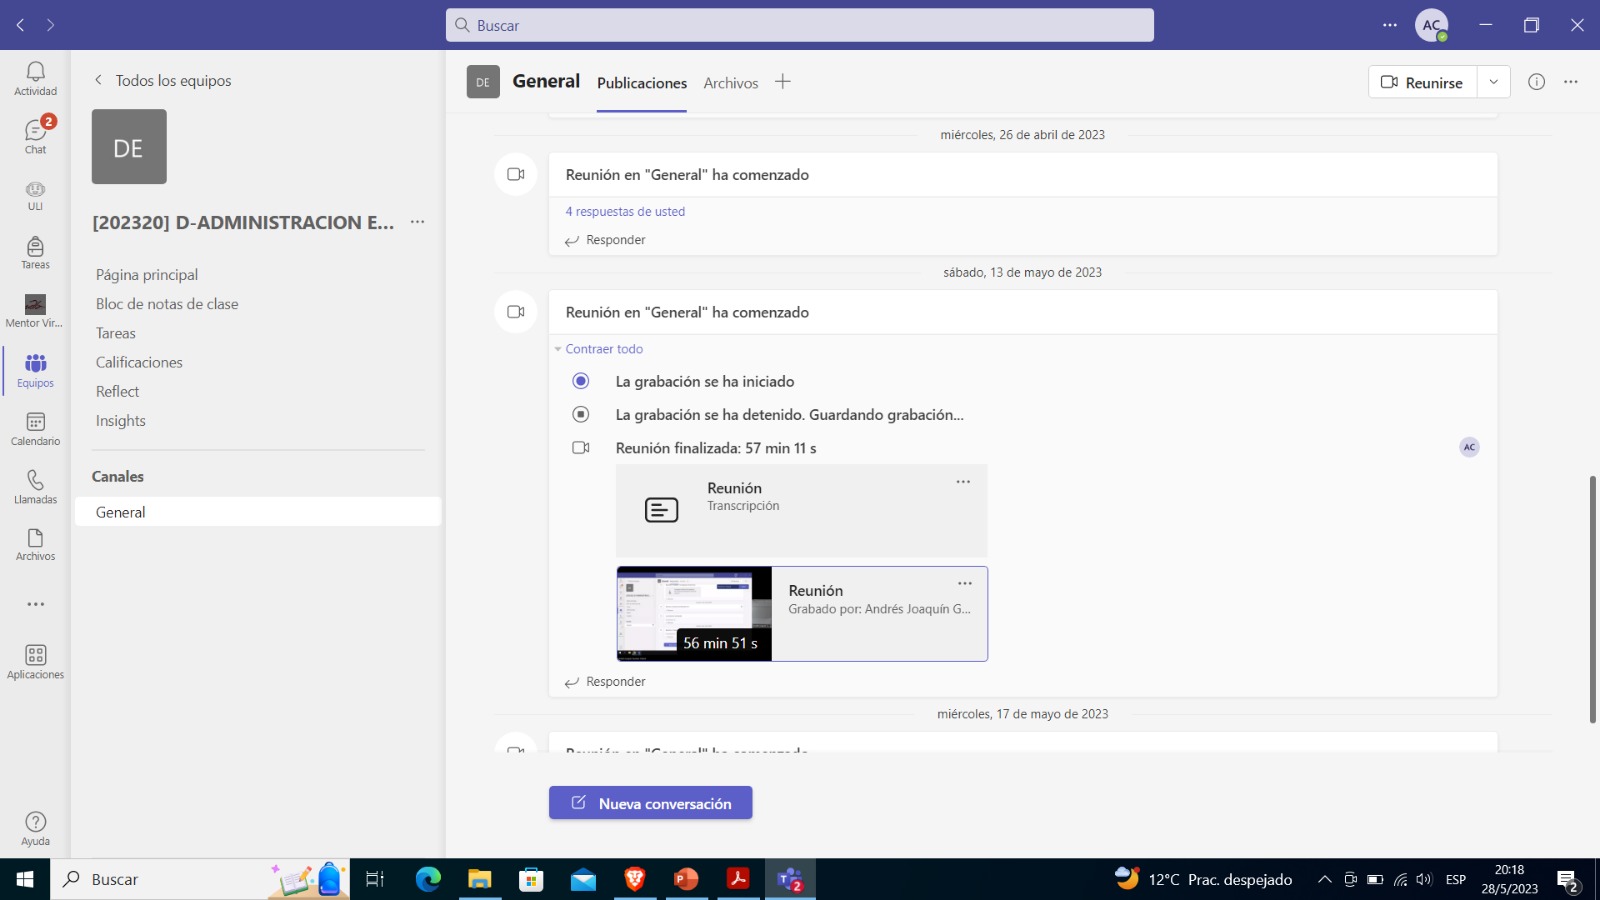Click the conversation vertical scrollbar
Image resolution: width=1600 pixels, height=900 pixels.
coord(1592,598)
